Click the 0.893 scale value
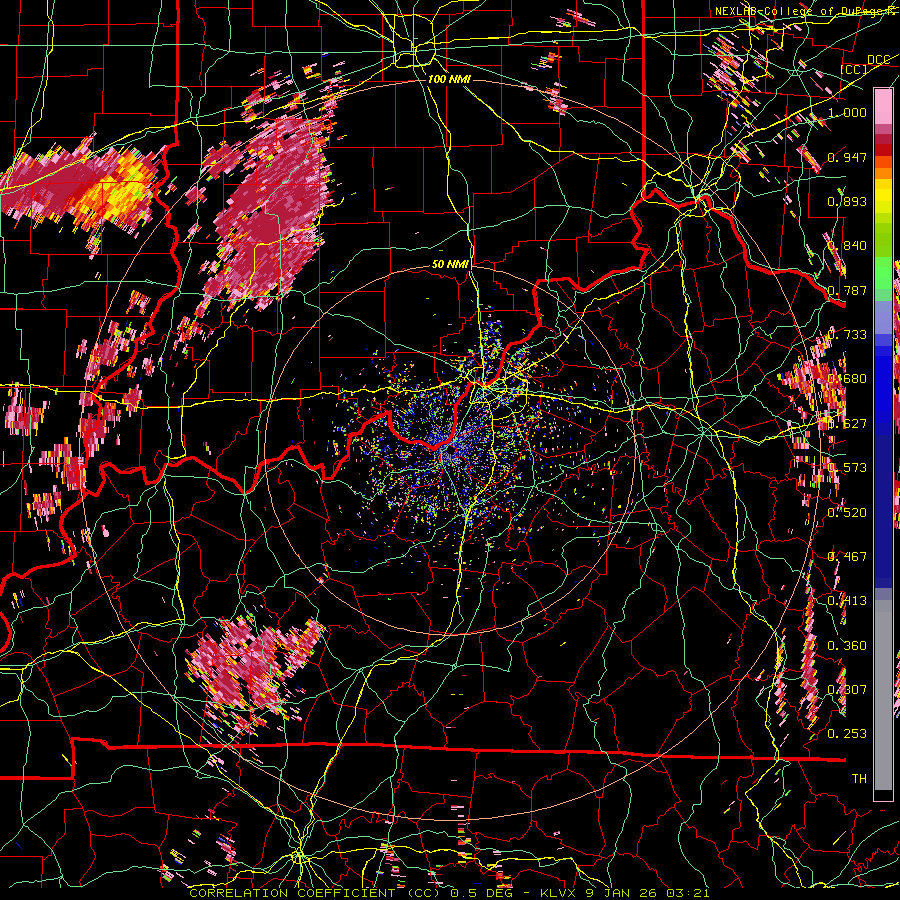 847,201
